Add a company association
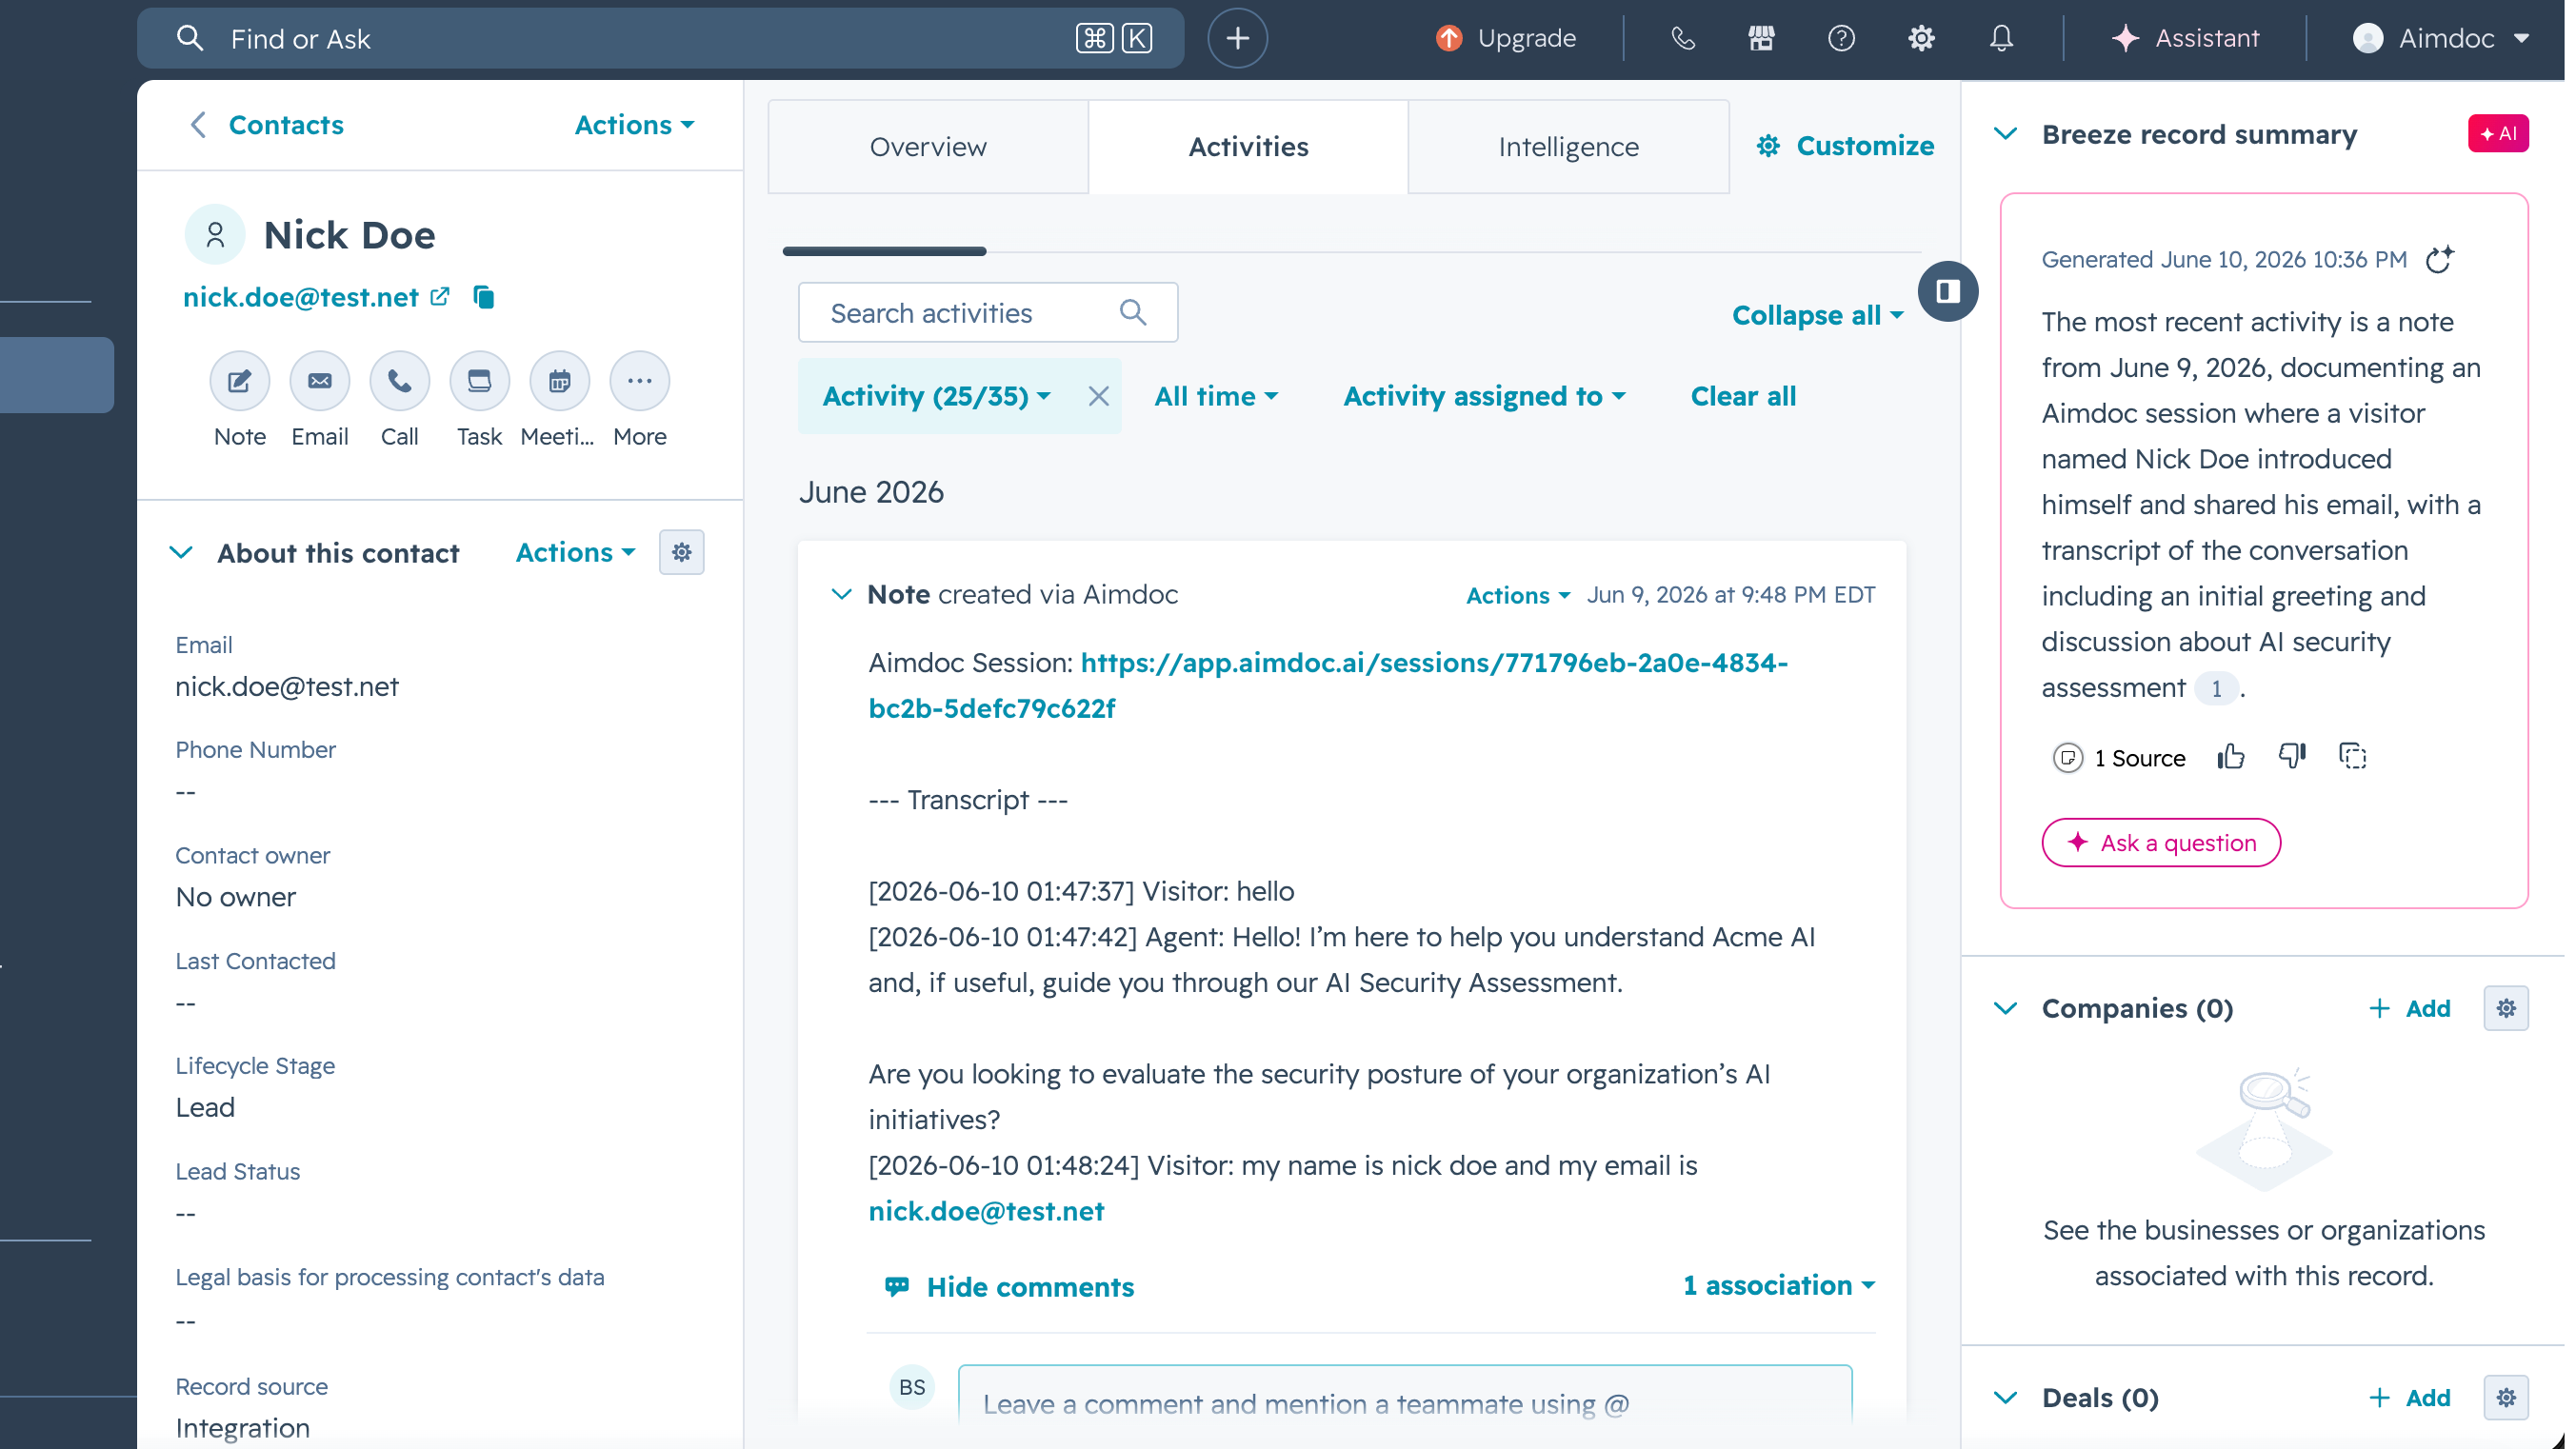Screen dimensions: 2576x1449 pyautogui.click(x=2410, y=1008)
